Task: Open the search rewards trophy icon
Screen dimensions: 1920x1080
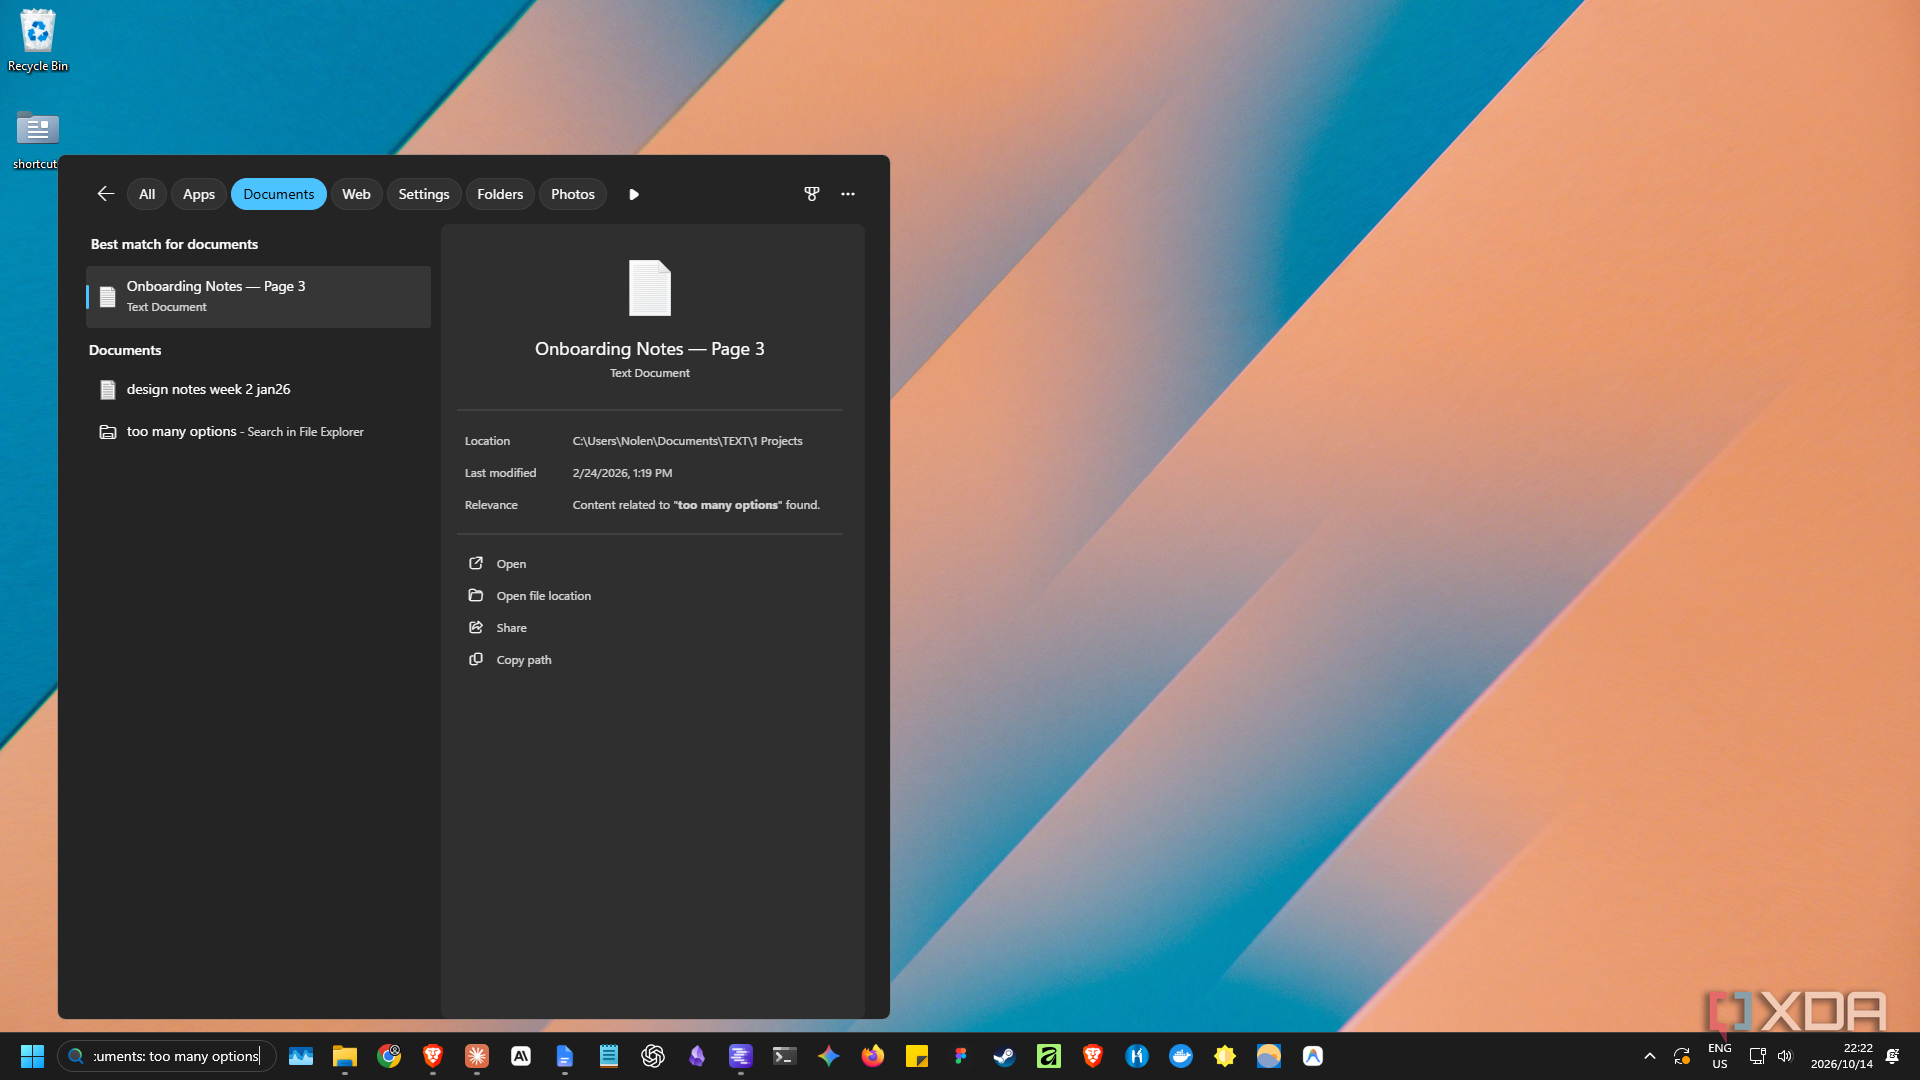Action: coord(812,194)
